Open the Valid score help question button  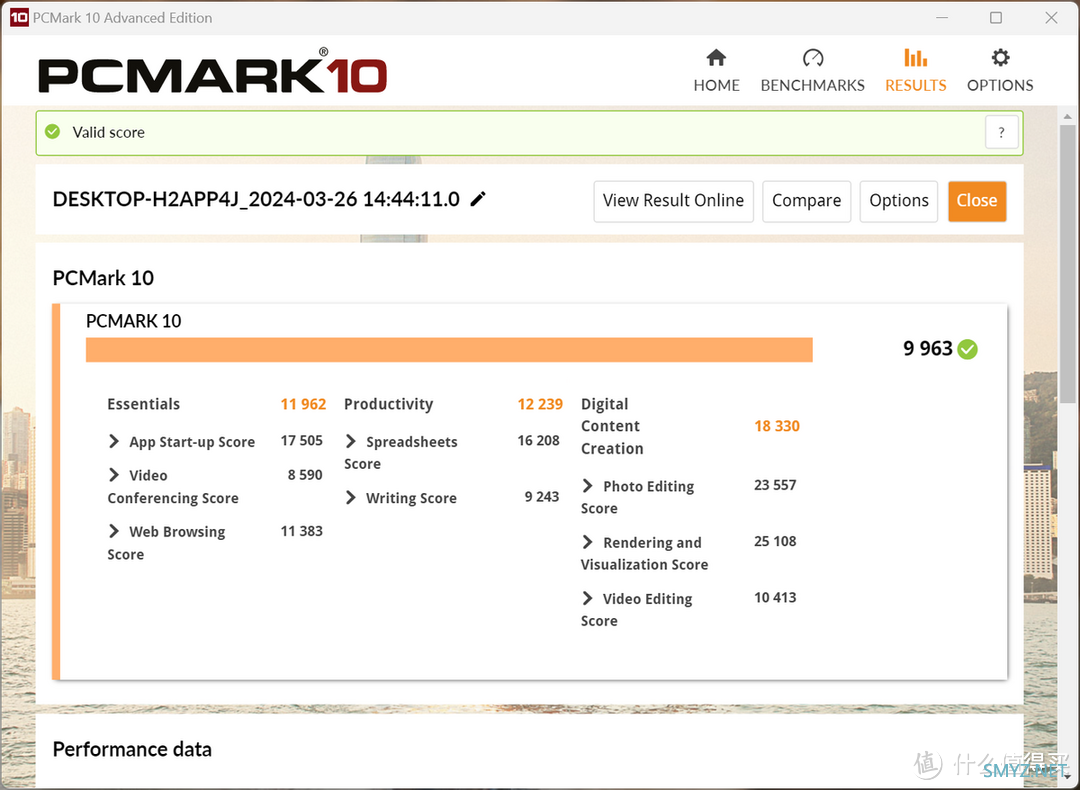(1001, 132)
